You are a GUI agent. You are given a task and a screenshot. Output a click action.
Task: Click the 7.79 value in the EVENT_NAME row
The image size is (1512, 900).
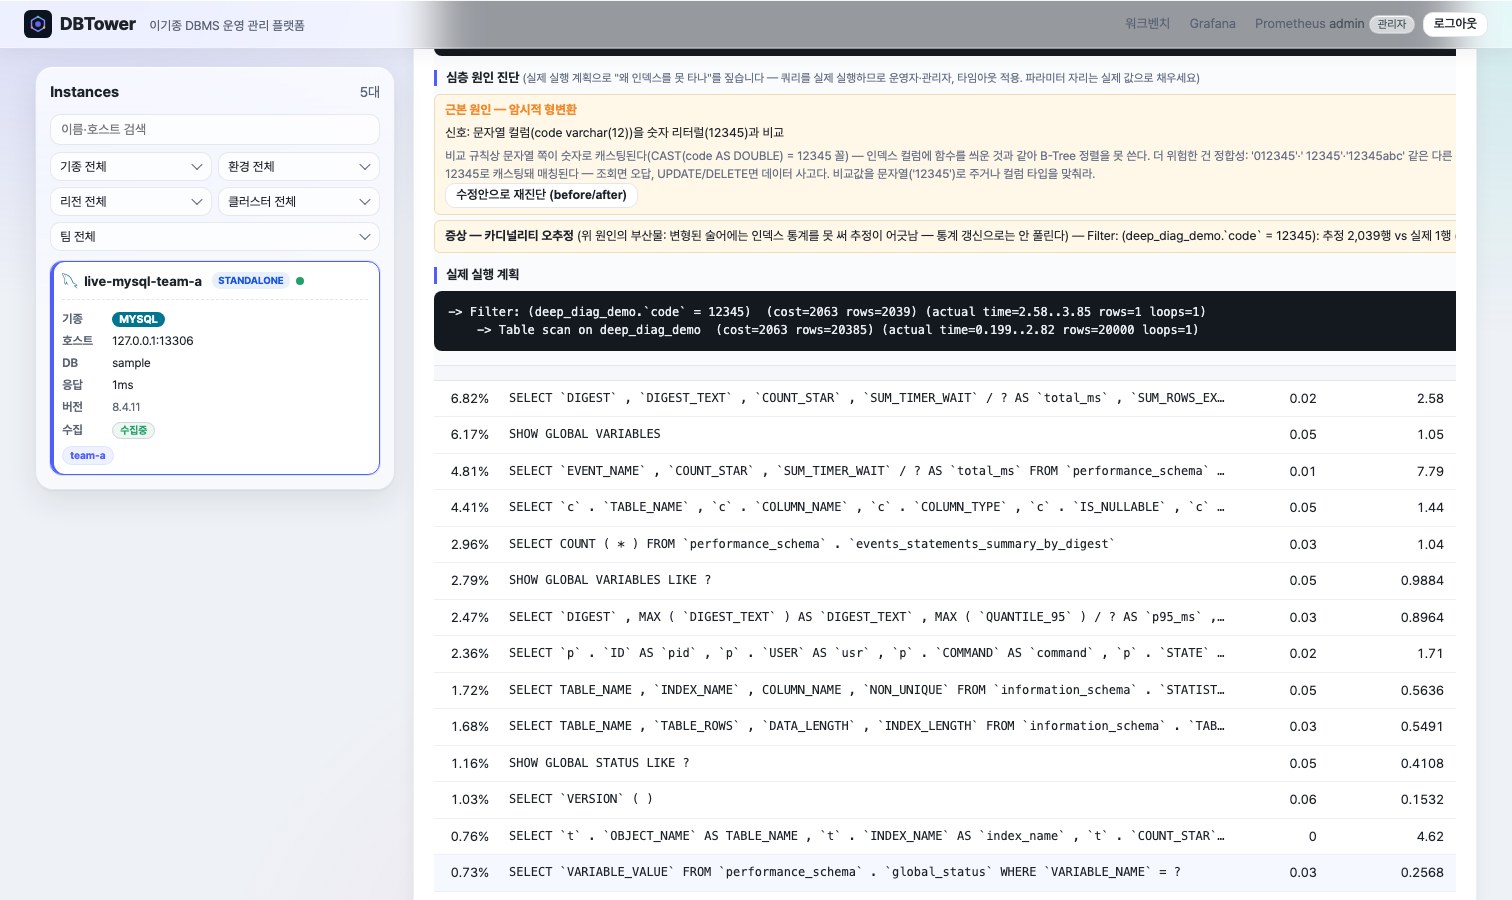pos(1430,471)
